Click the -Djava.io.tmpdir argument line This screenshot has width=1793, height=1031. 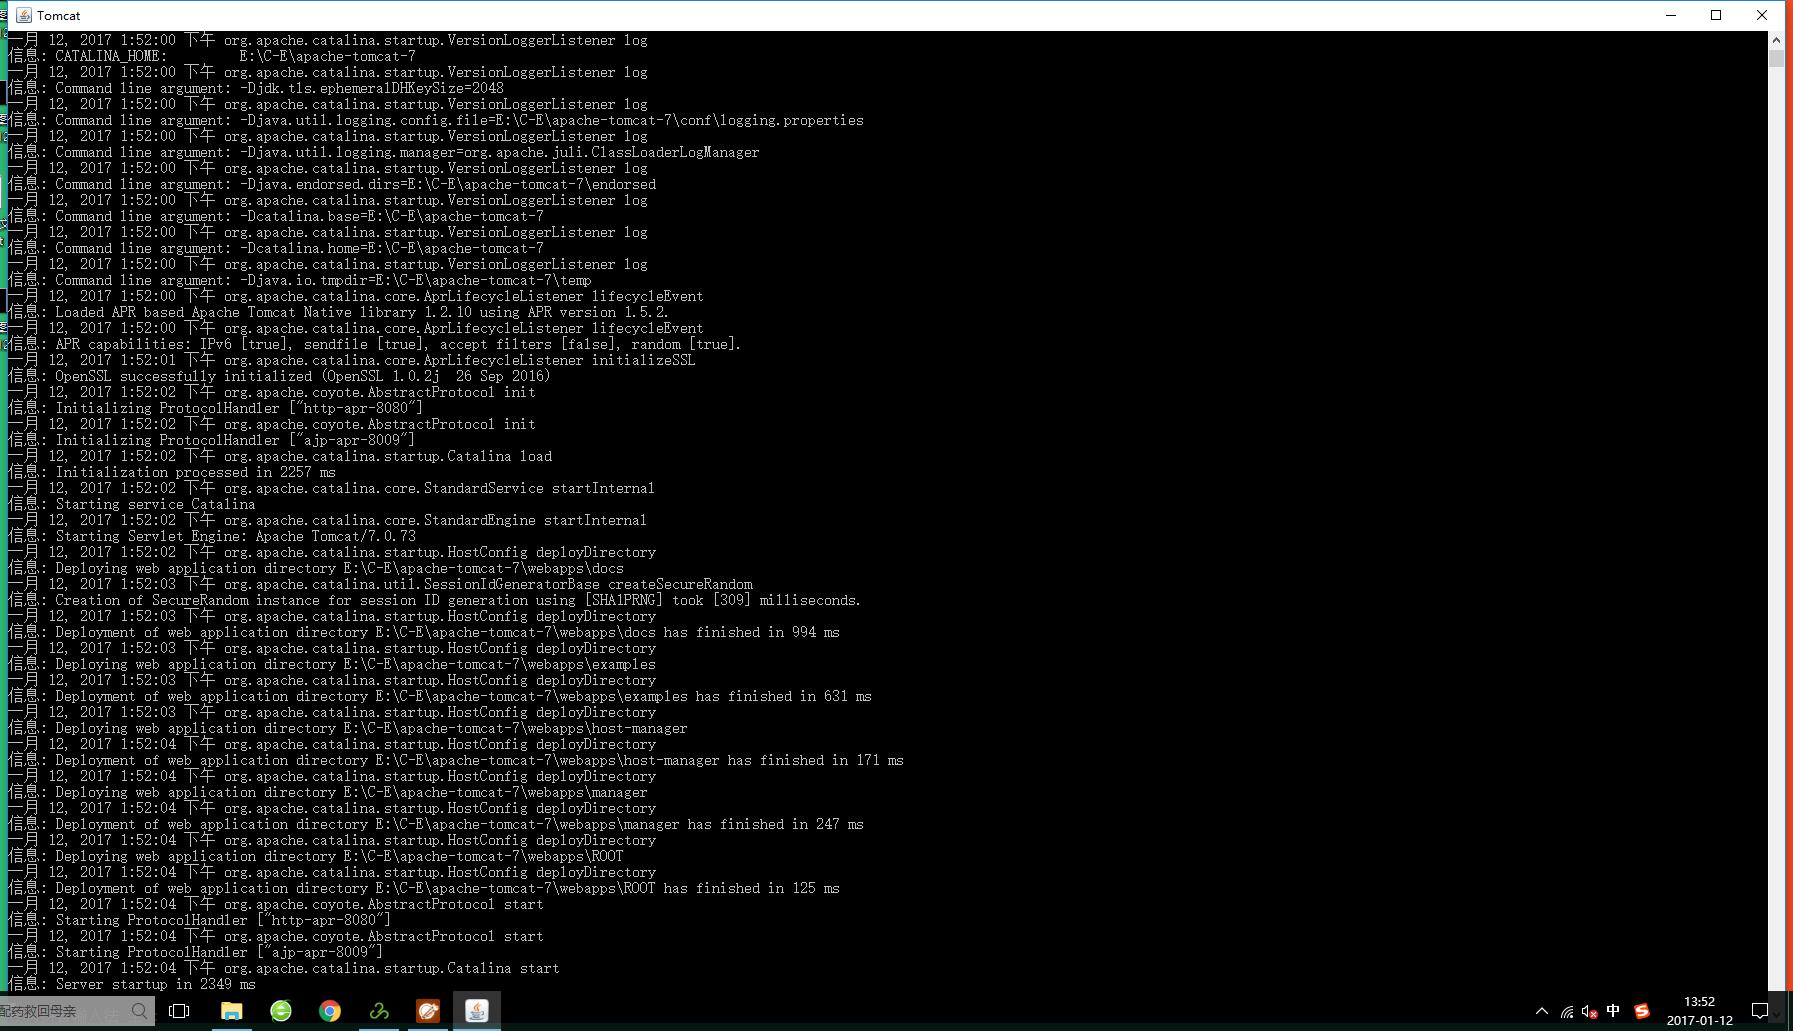[x=300, y=280]
